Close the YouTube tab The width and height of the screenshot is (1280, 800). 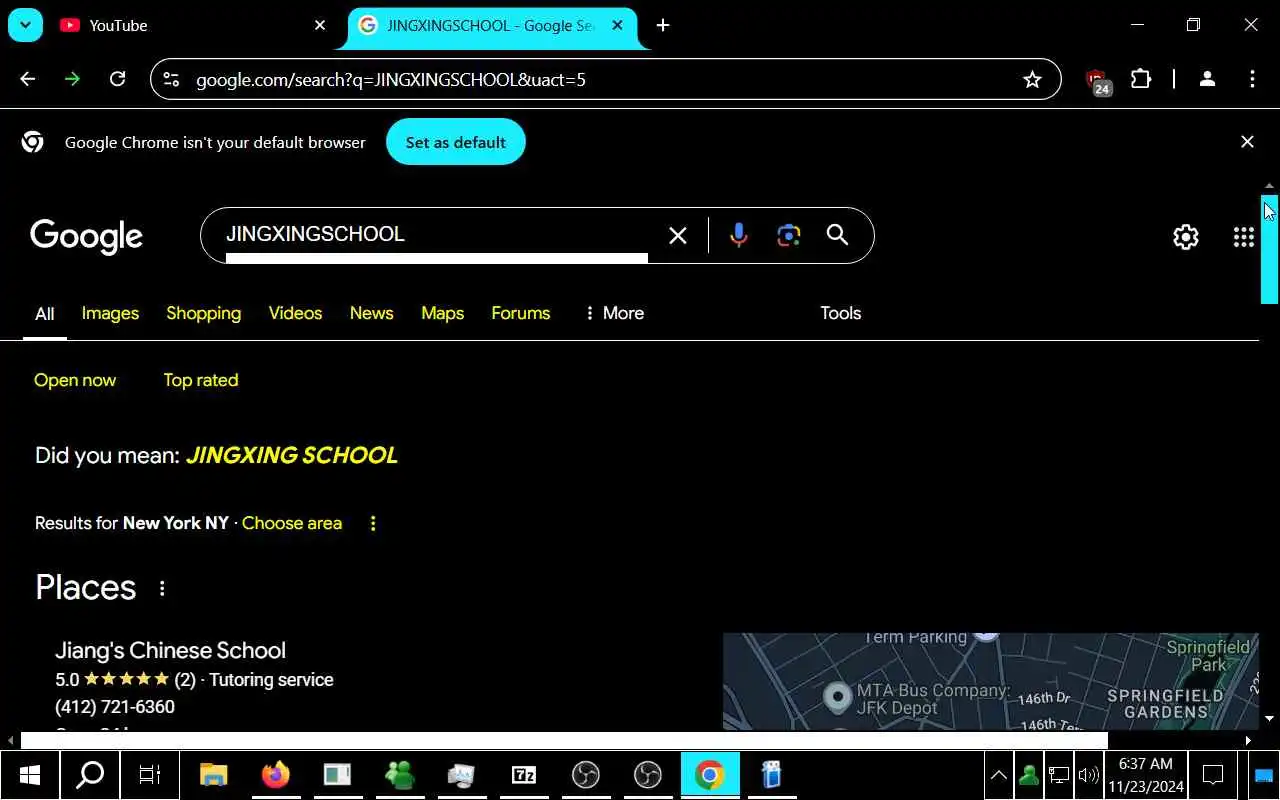point(320,25)
